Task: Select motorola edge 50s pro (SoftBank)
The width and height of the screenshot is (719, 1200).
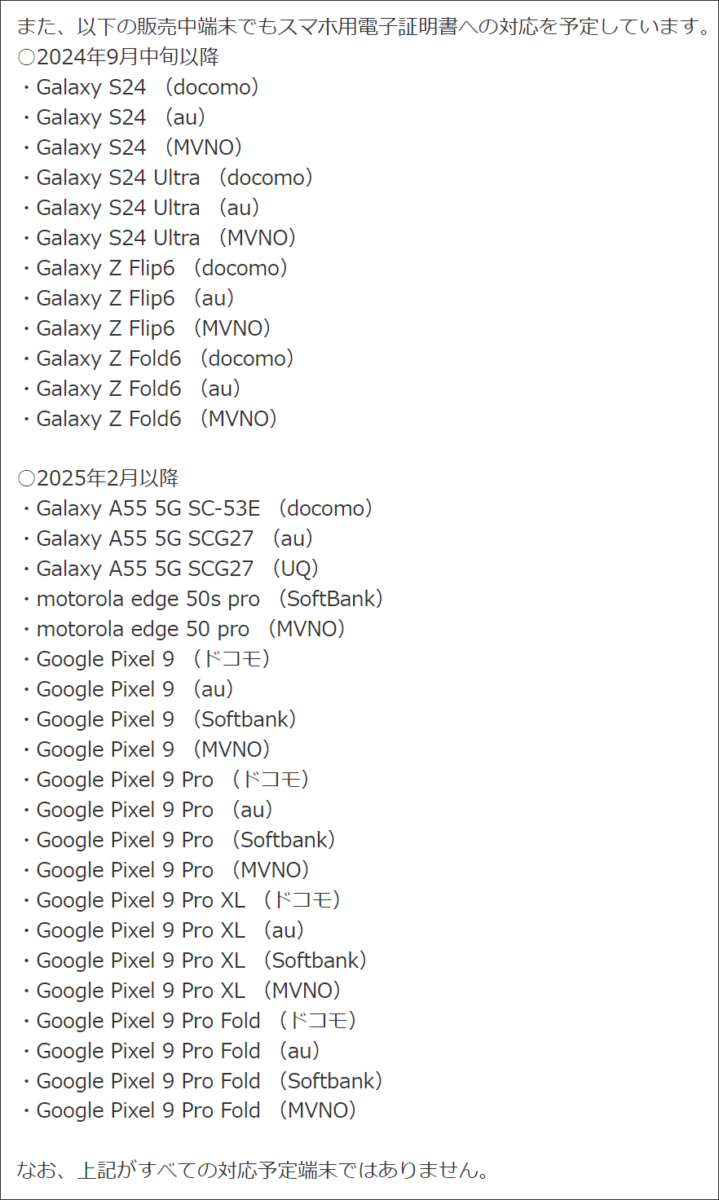Action: coord(203,599)
